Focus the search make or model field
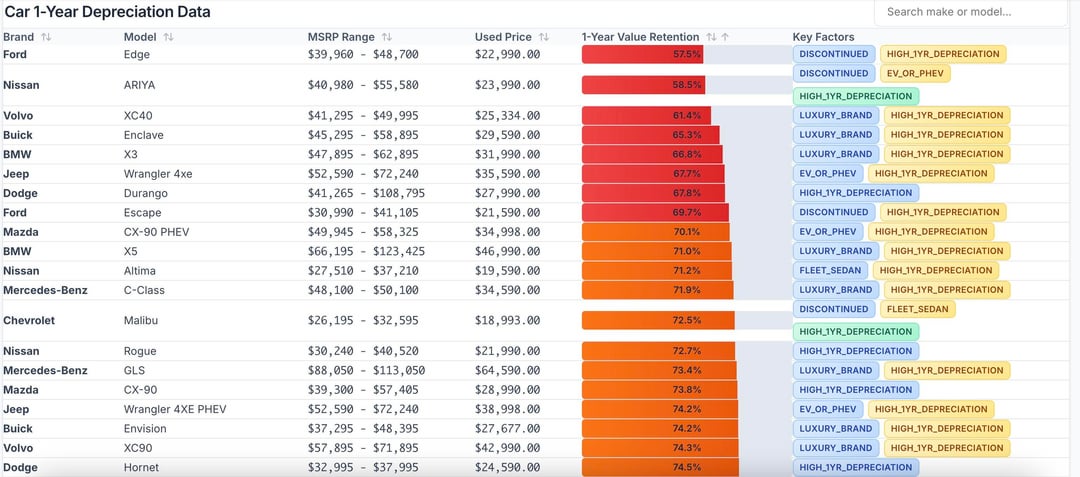Viewport: 1080px width, 477px height. click(970, 12)
